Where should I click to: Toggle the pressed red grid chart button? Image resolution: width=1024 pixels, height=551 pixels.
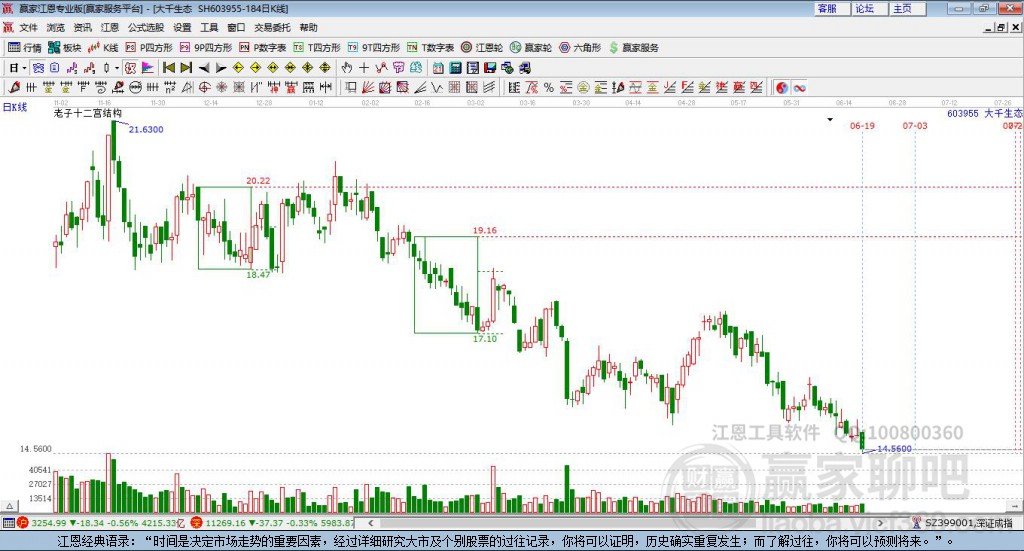click(130, 68)
